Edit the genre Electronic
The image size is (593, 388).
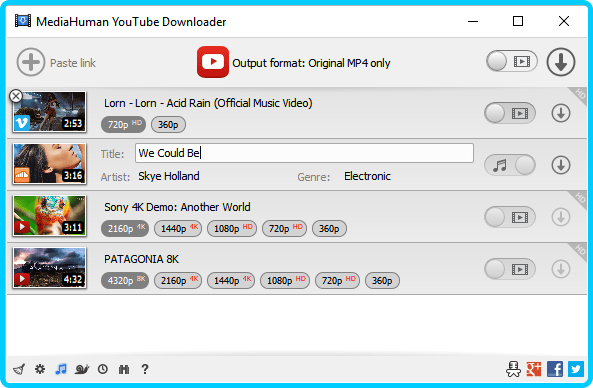point(367,176)
